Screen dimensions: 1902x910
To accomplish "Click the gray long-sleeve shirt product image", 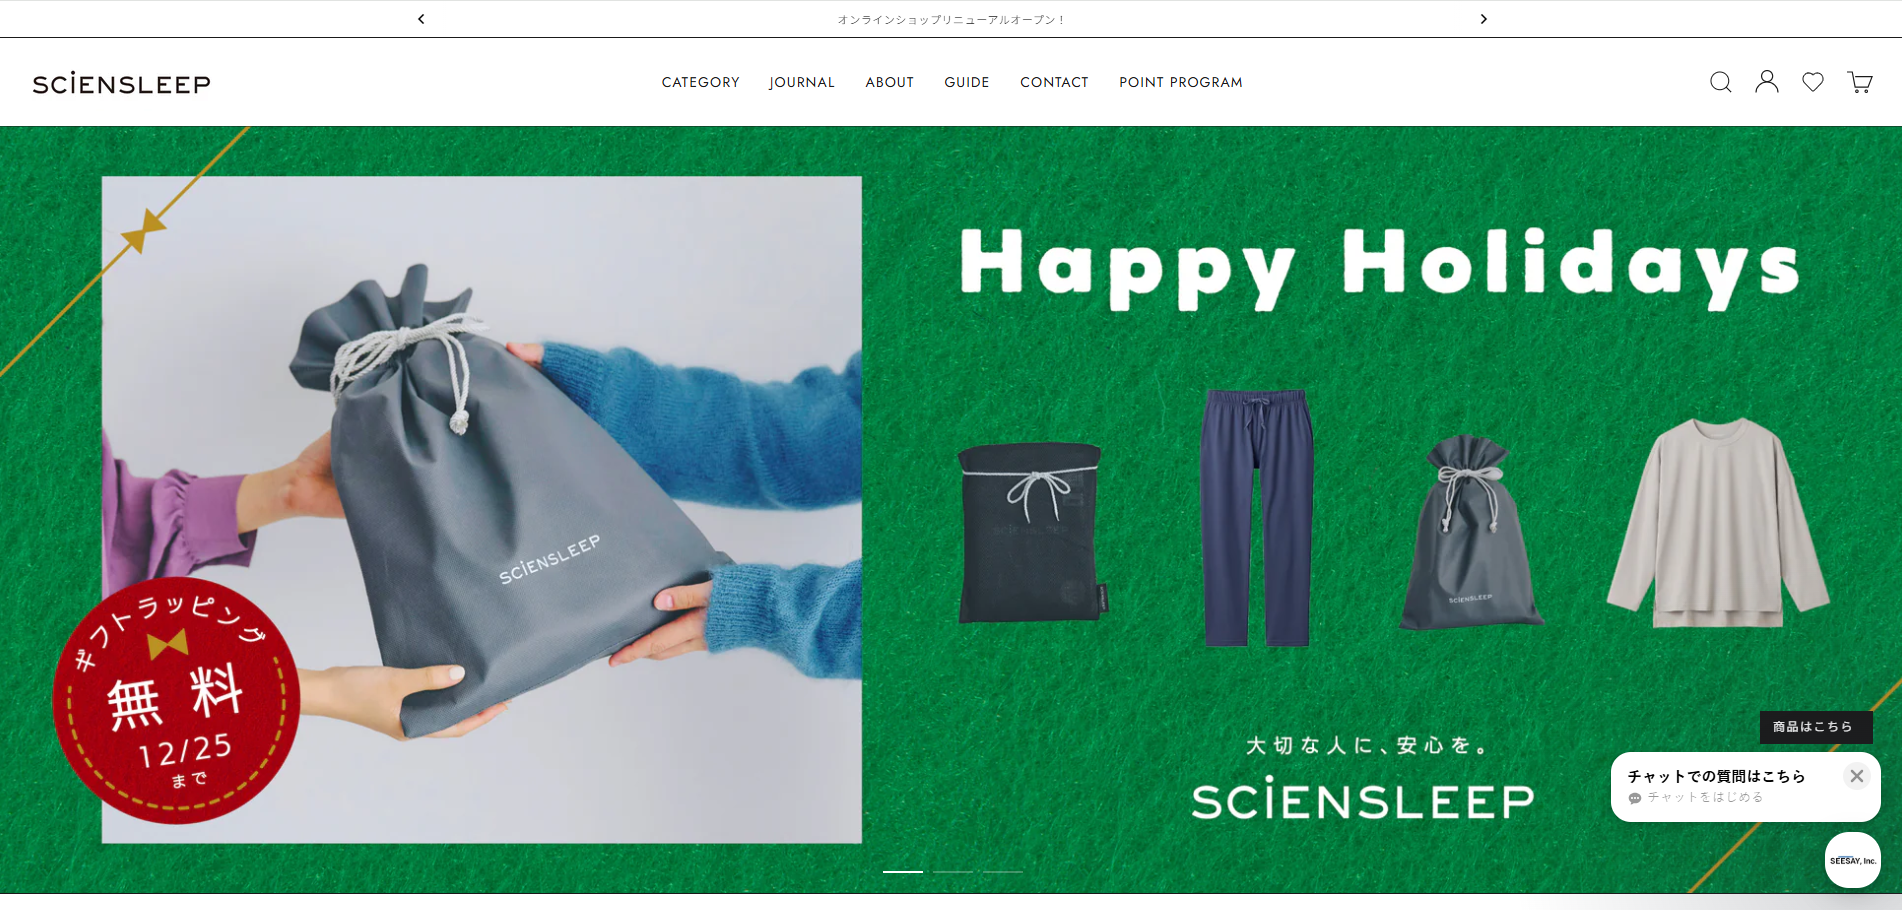I will click(x=1717, y=523).
